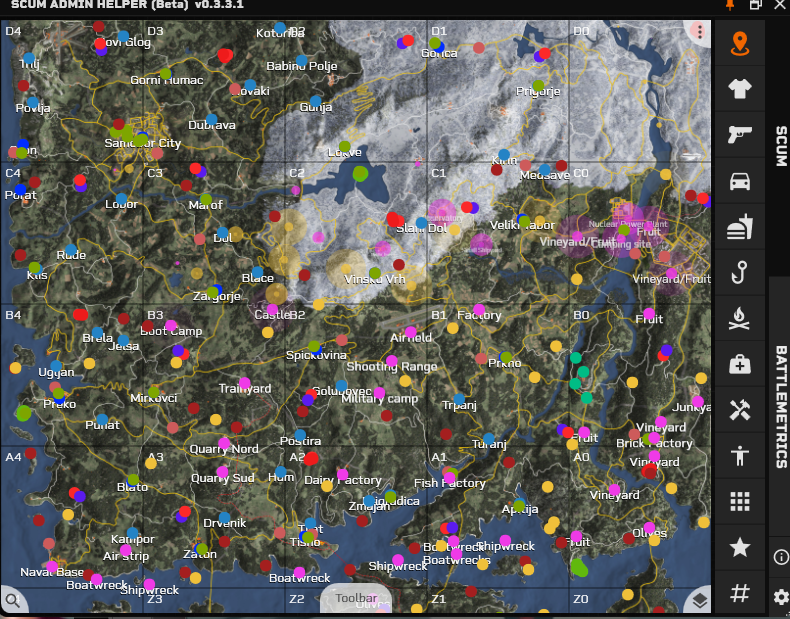Open the clothing (t-shirt) category
Screen dimensions: 790x619
[x=740, y=89]
